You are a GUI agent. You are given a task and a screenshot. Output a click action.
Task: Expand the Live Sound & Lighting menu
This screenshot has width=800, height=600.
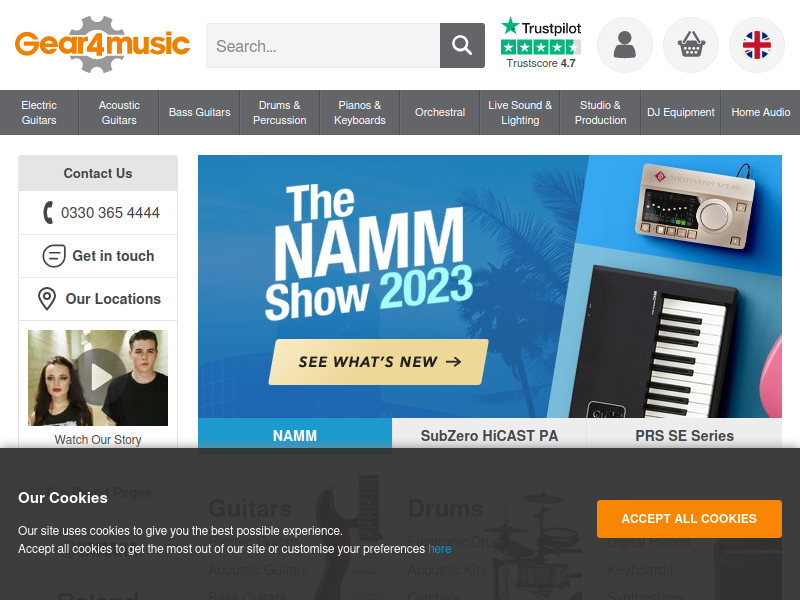click(520, 112)
